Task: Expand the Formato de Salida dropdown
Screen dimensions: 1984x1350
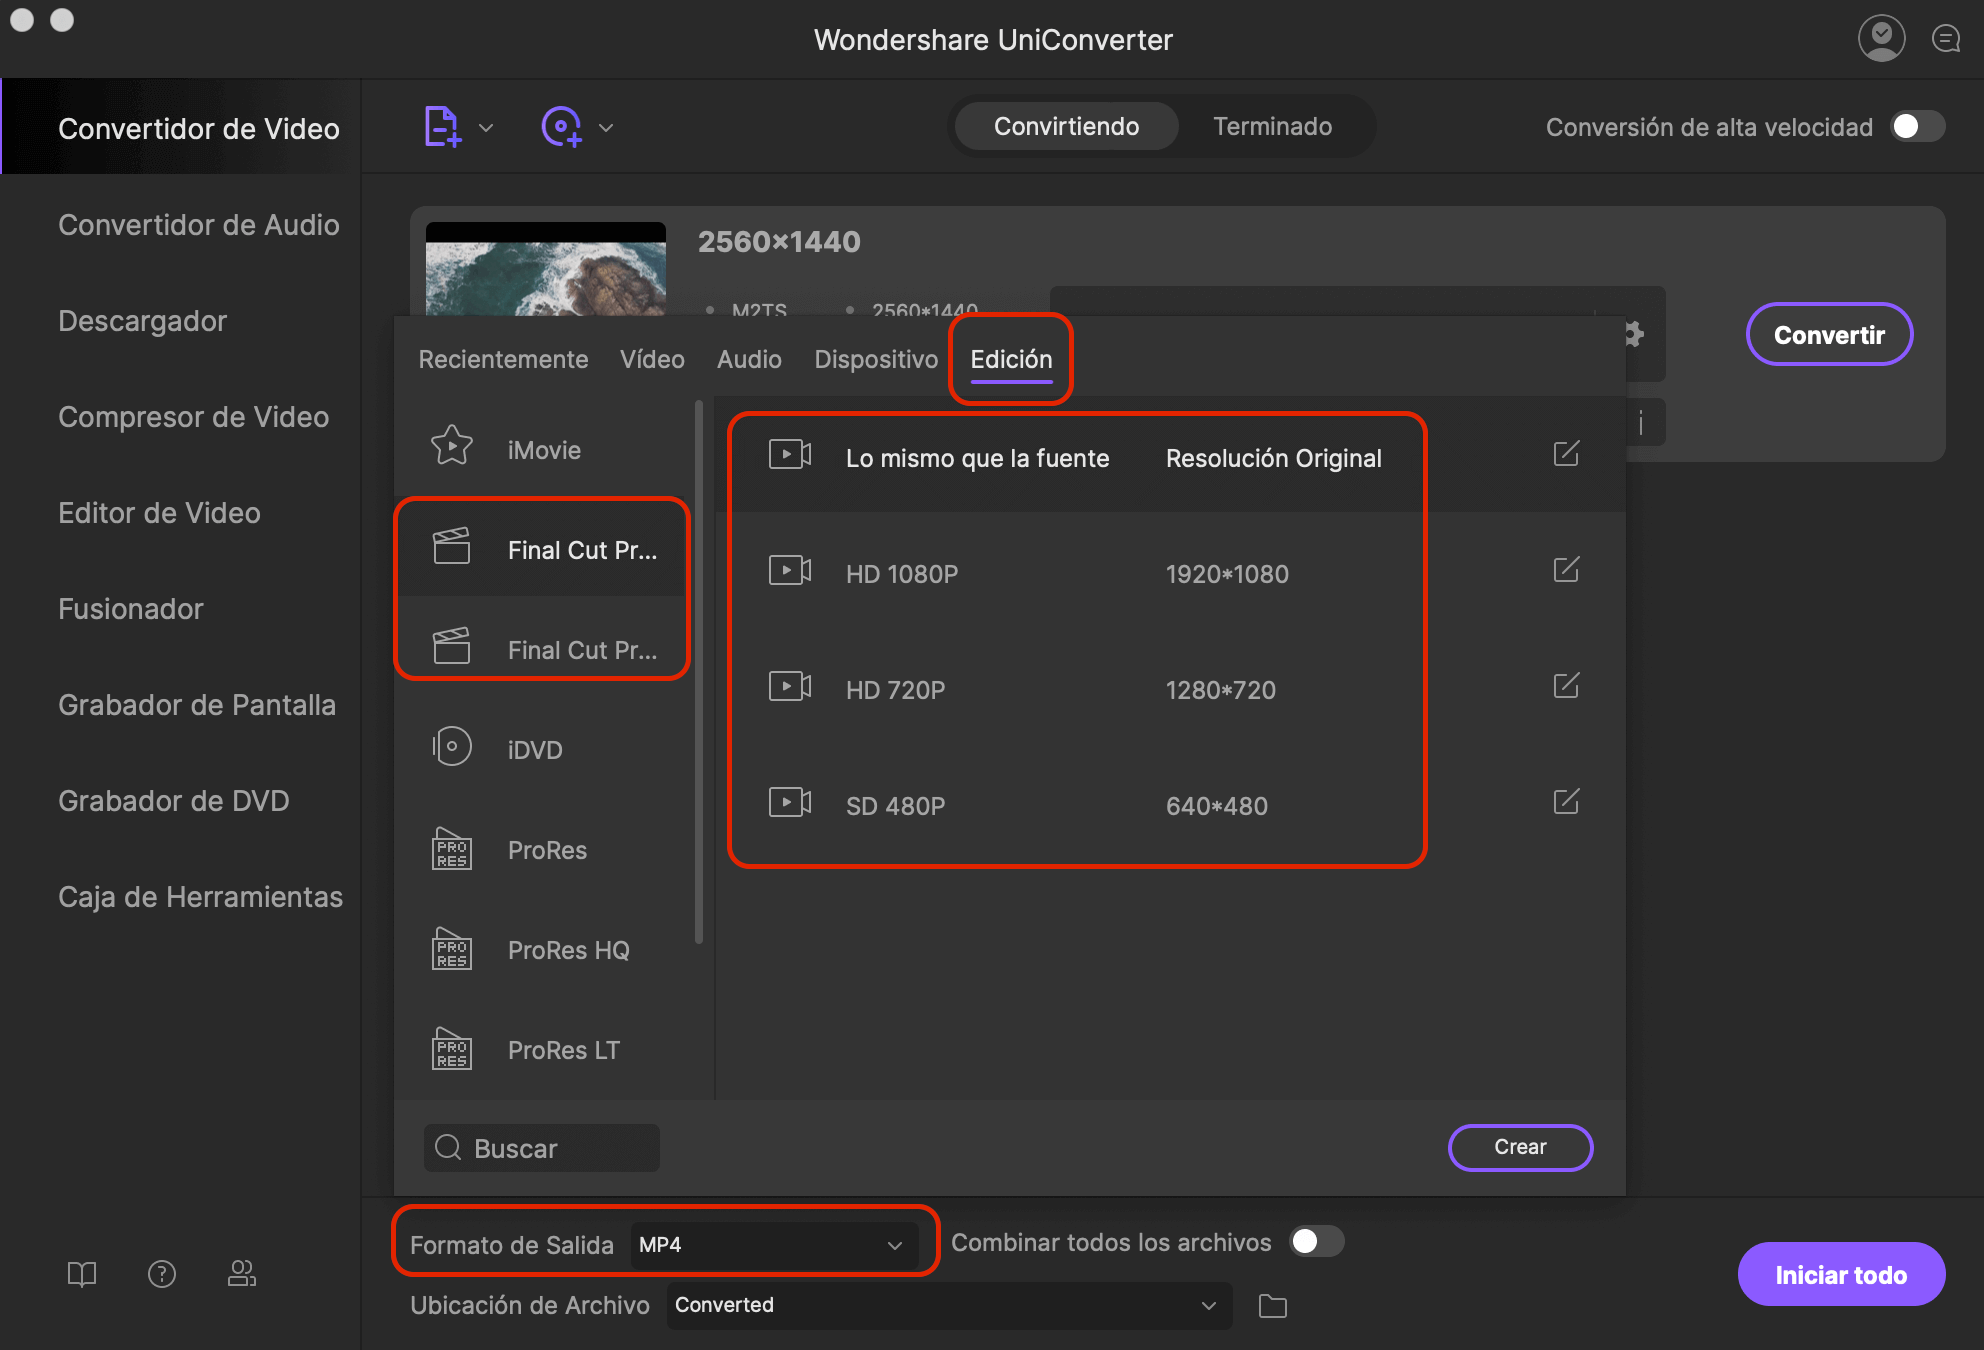Action: pos(772,1245)
